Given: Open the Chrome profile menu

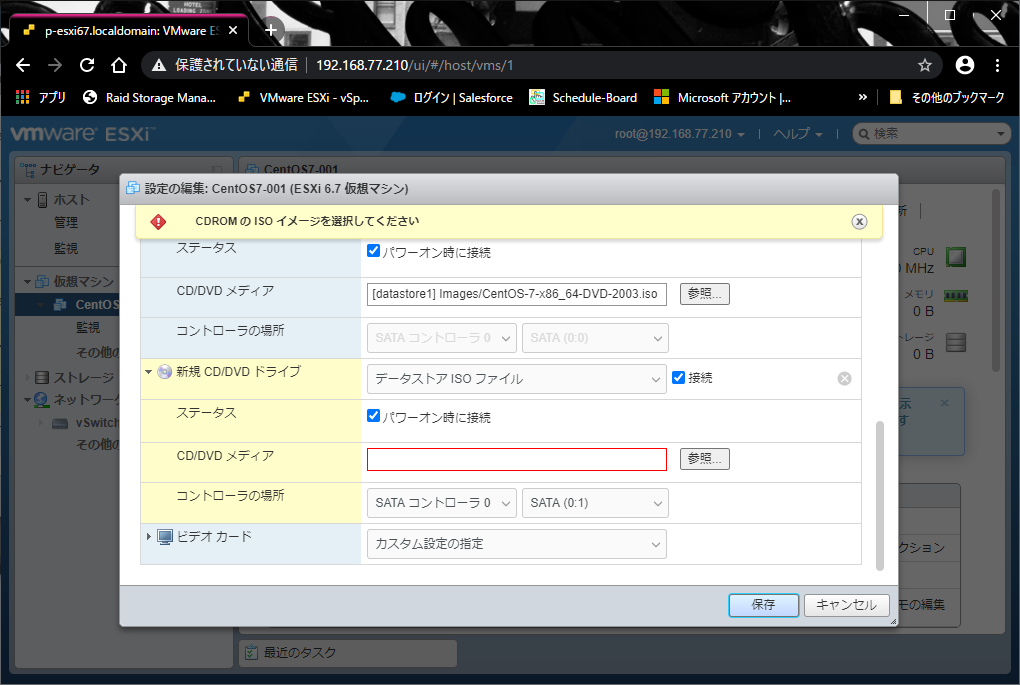Looking at the screenshot, I should [965, 65].
